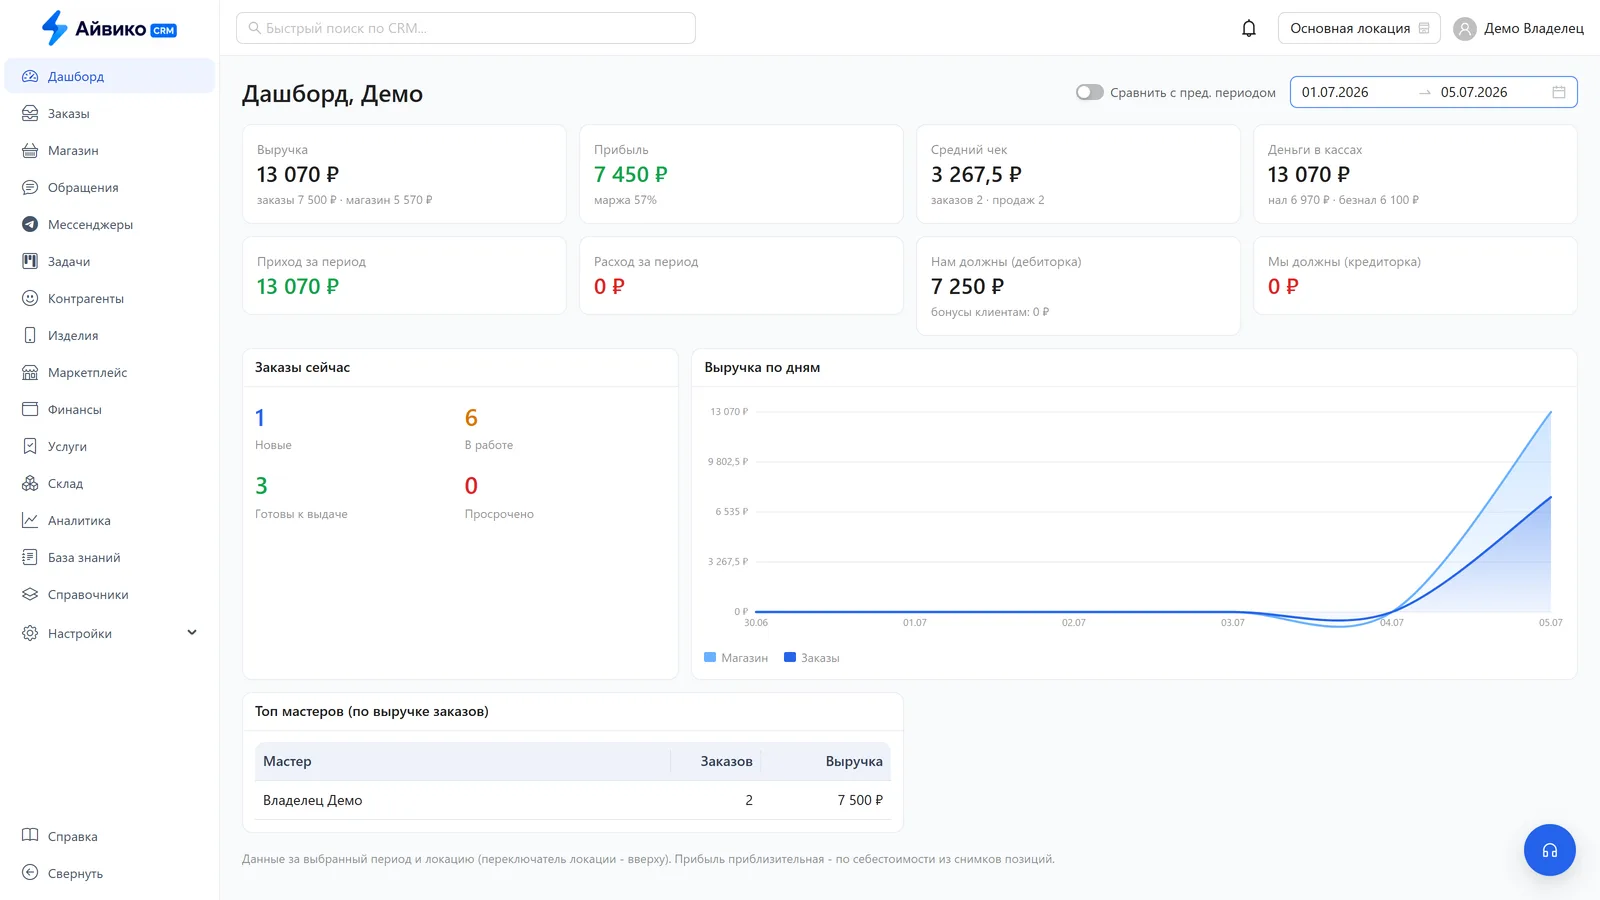Open Склад menu item
The height and width of the screenshot is (900, 1600).
click(110, 483)
